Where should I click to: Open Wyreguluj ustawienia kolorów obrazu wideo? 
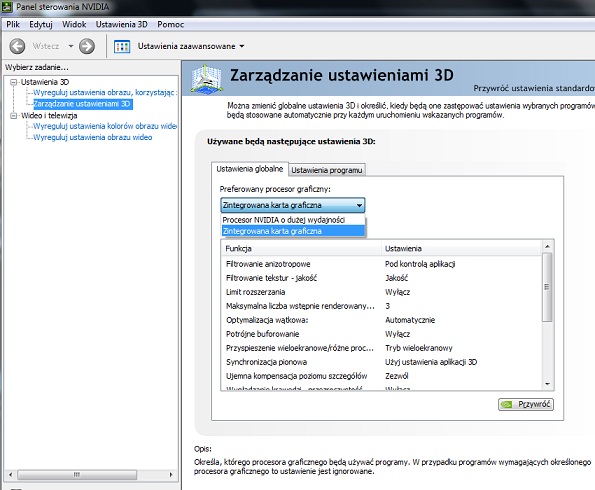click(x=105, y=126)
